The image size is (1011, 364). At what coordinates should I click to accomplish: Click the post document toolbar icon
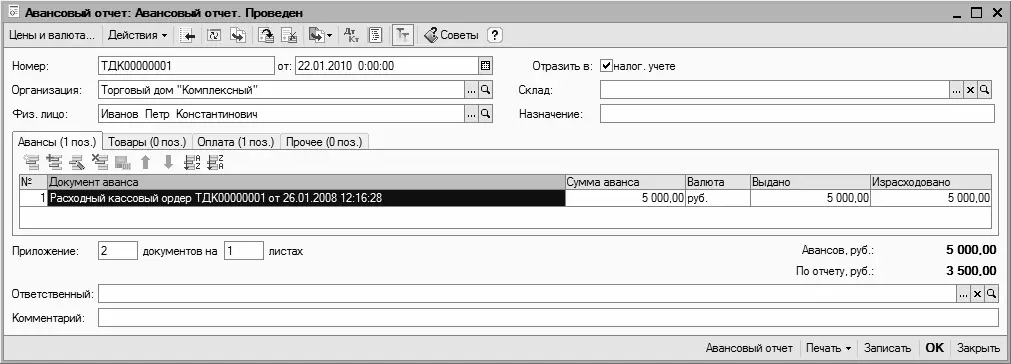click(266, 35)
